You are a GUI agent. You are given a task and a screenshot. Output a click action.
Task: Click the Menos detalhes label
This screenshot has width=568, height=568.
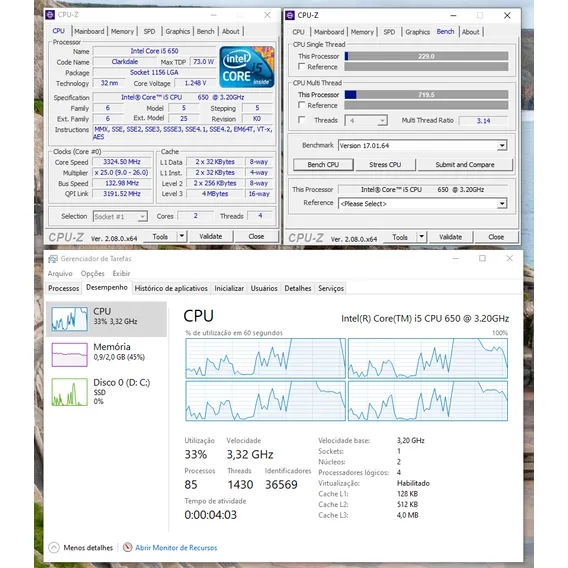pos(88,547)
